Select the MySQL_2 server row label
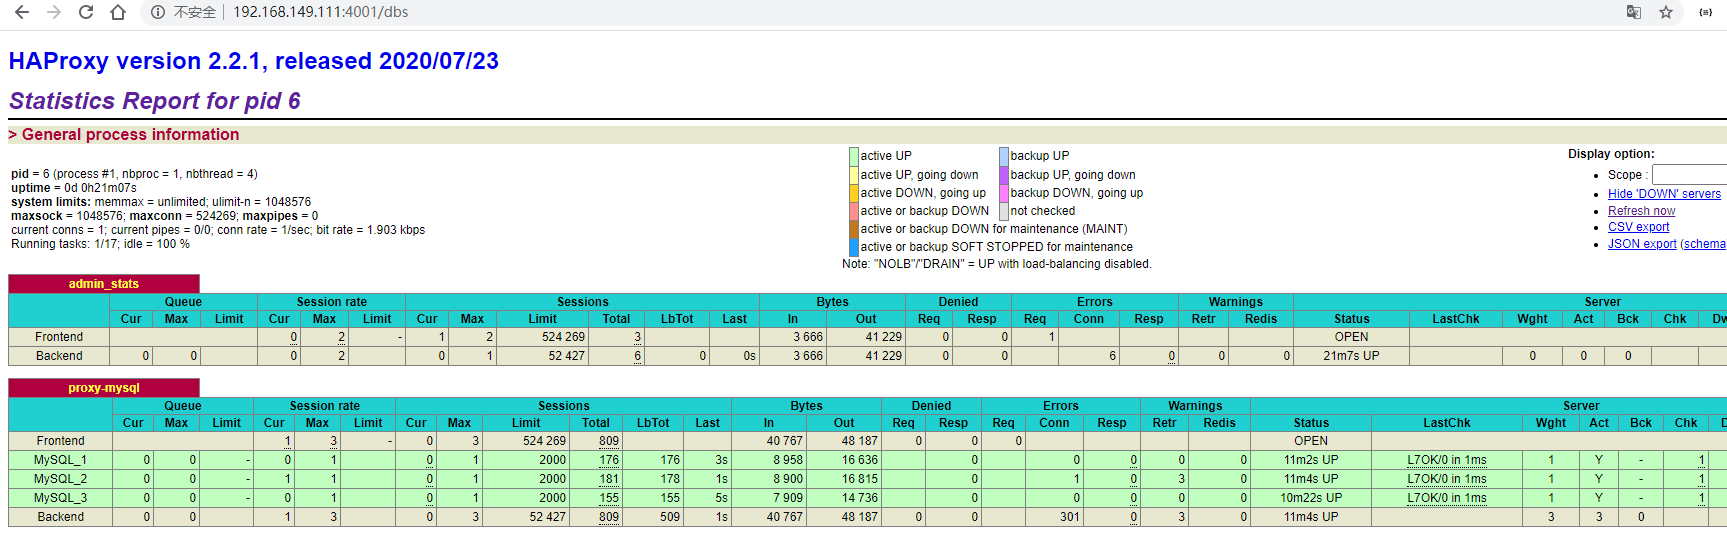1727x539 pixels. [60, 479]
